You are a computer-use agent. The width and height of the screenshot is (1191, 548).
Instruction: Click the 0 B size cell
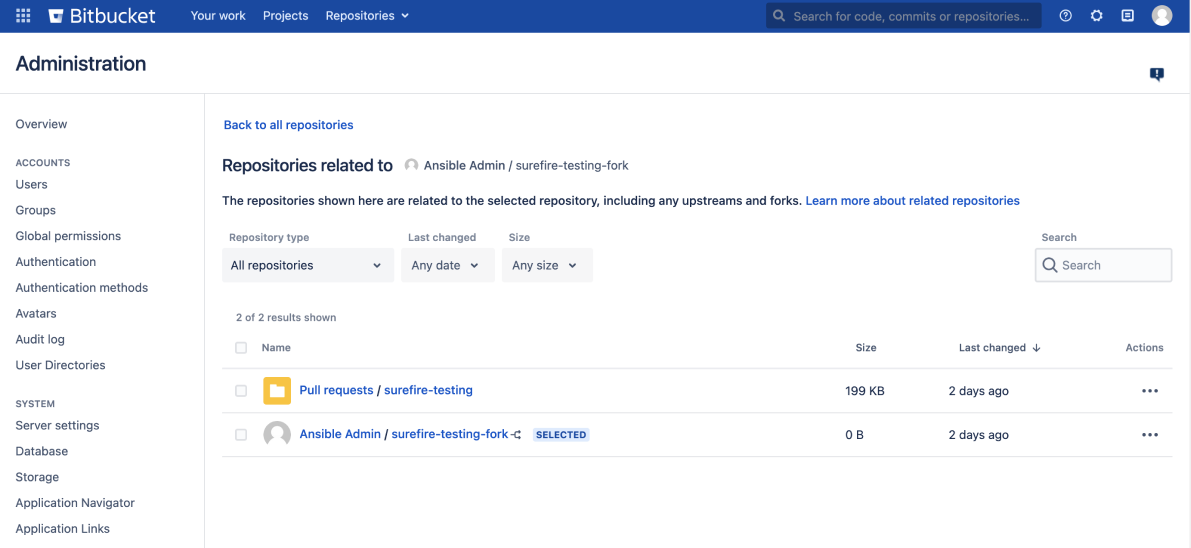point(855,435)
